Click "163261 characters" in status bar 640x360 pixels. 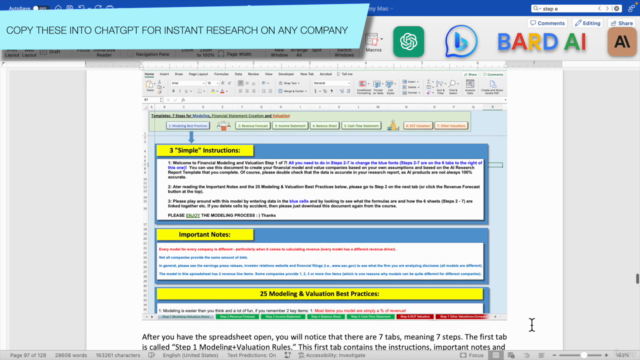point(118,355)
